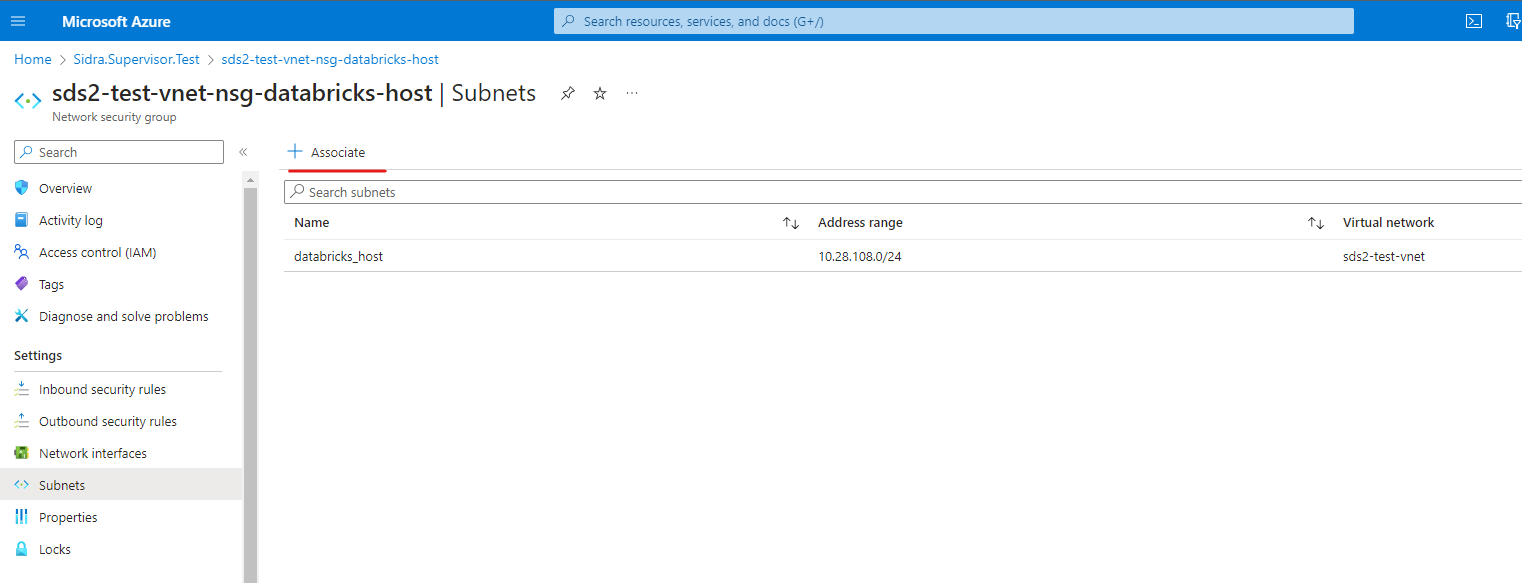The width and height of the screenshot is (1522, 583).
Task: Open more options ellipsis beside title
Action: (632, 94)
